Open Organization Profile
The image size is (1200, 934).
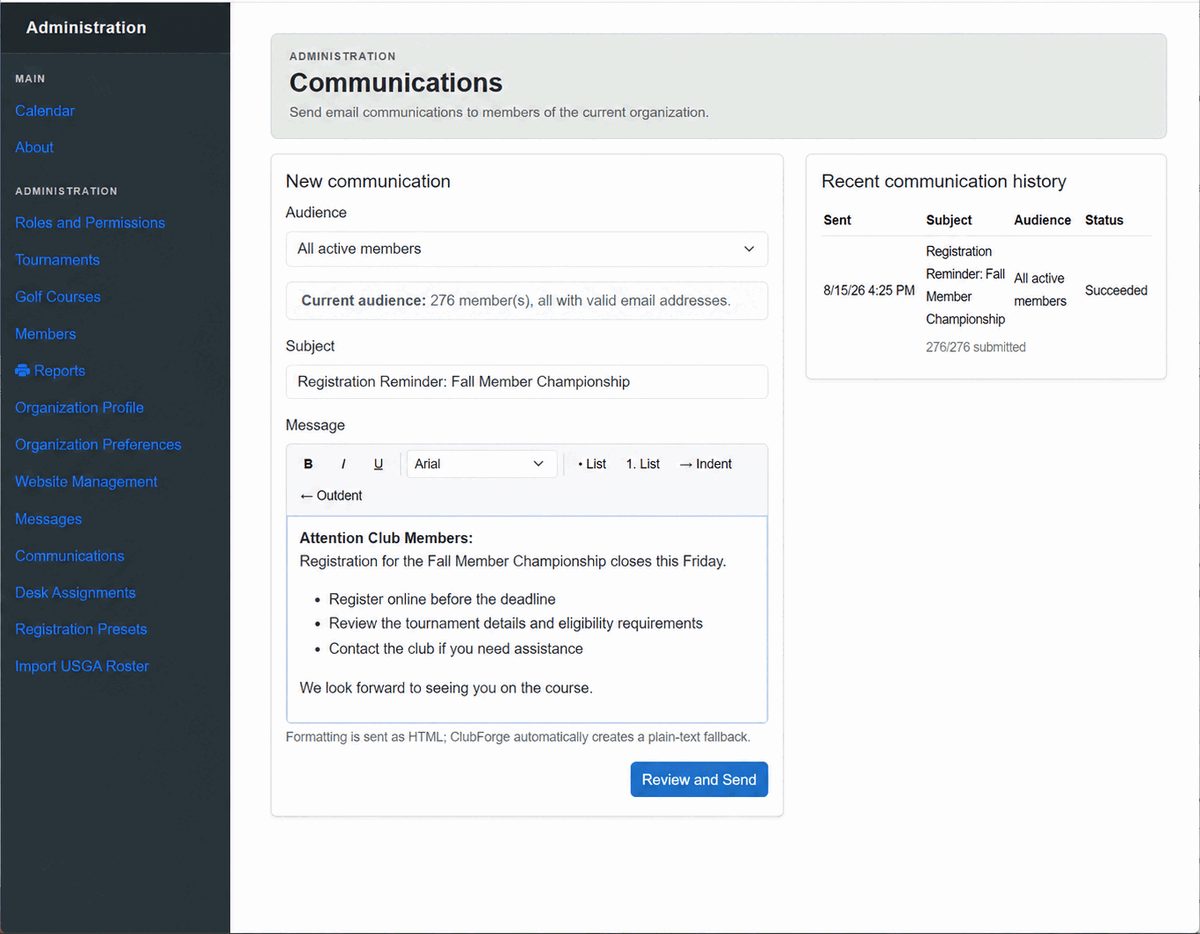pyautogui.click(x=79, y=408)
